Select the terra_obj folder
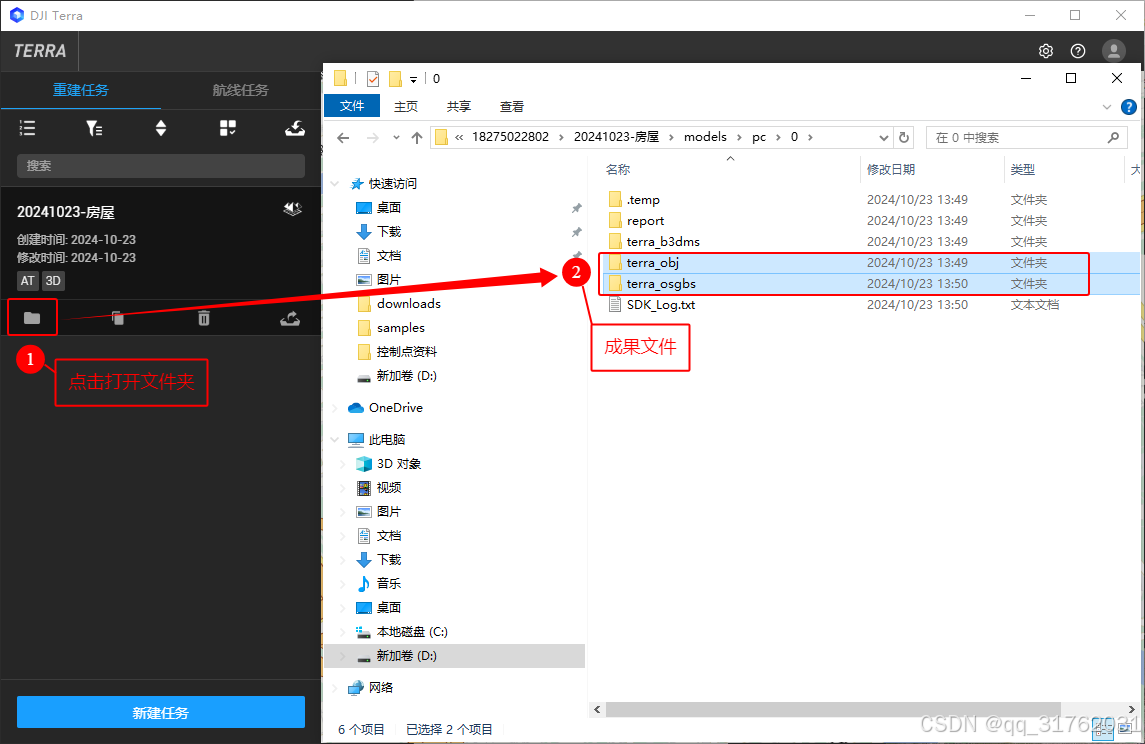The width and height of the screenshot is (1145, 744). click(653, 263)
